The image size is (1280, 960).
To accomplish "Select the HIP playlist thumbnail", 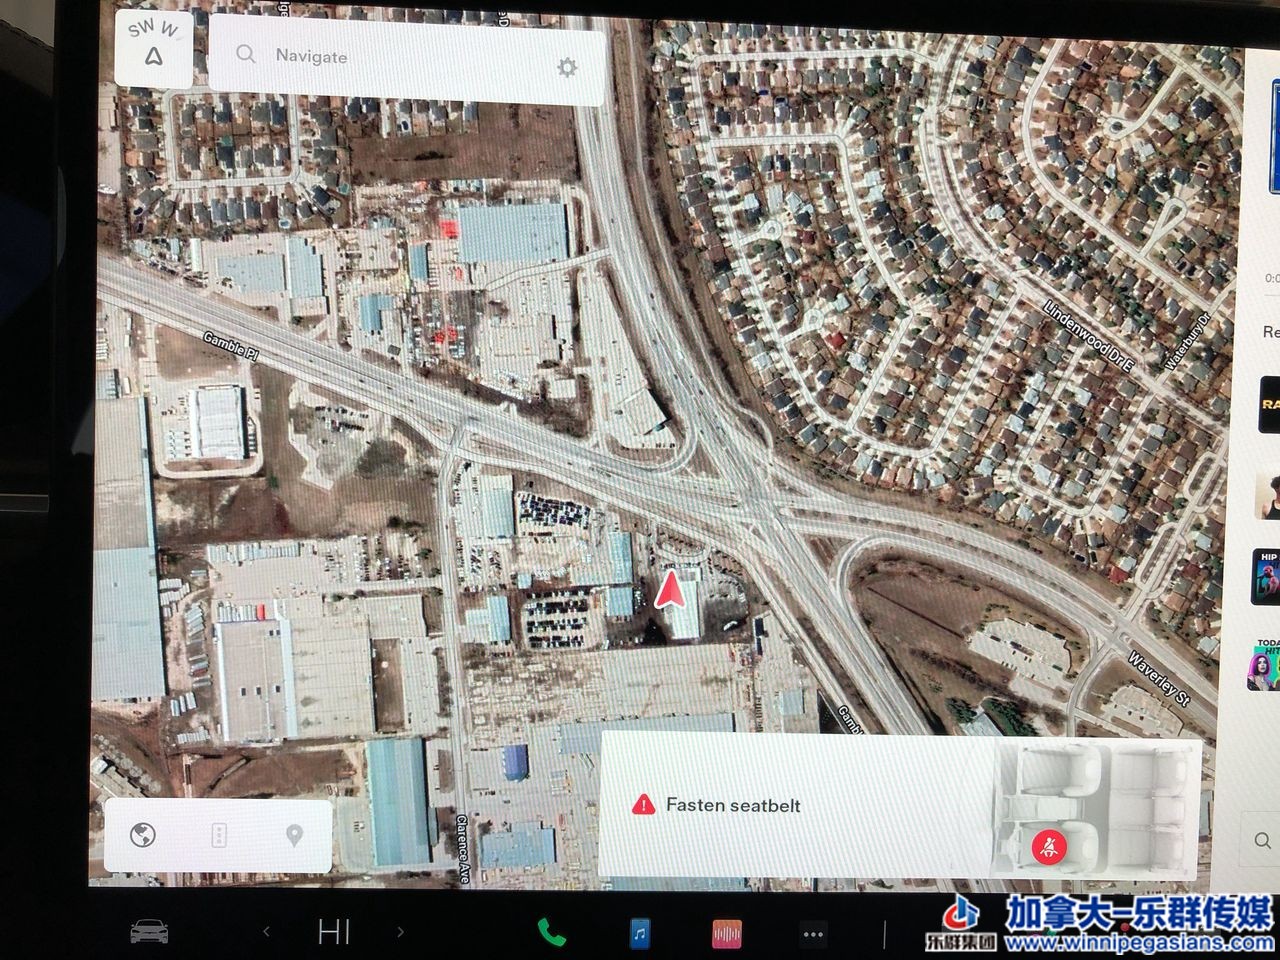I will point(1268,576).
